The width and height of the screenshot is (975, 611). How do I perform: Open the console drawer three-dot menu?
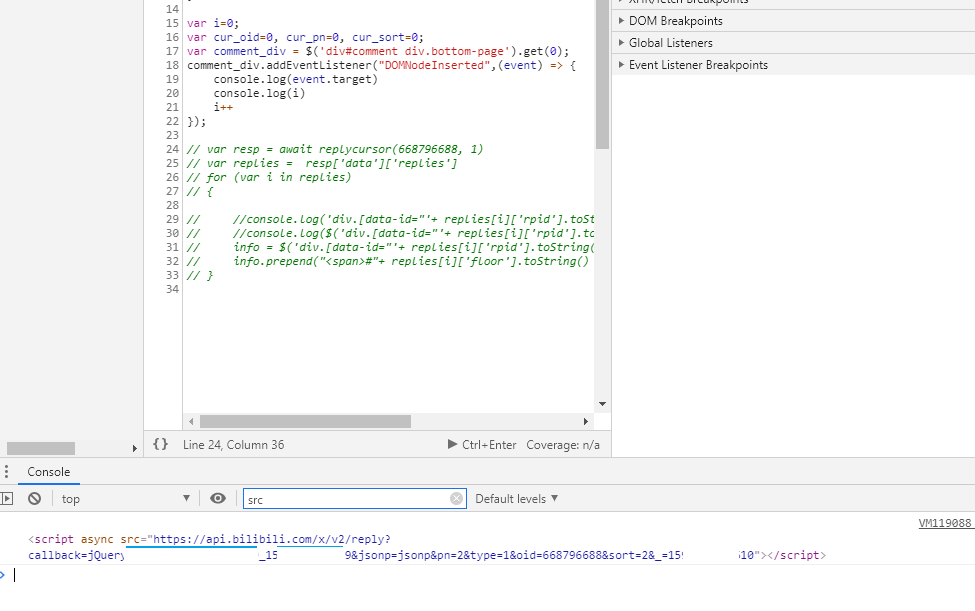click(x=6, y=472)
